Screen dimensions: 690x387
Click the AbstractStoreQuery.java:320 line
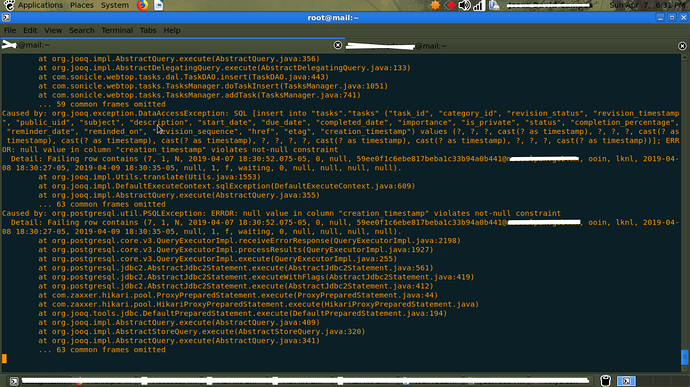202,332
